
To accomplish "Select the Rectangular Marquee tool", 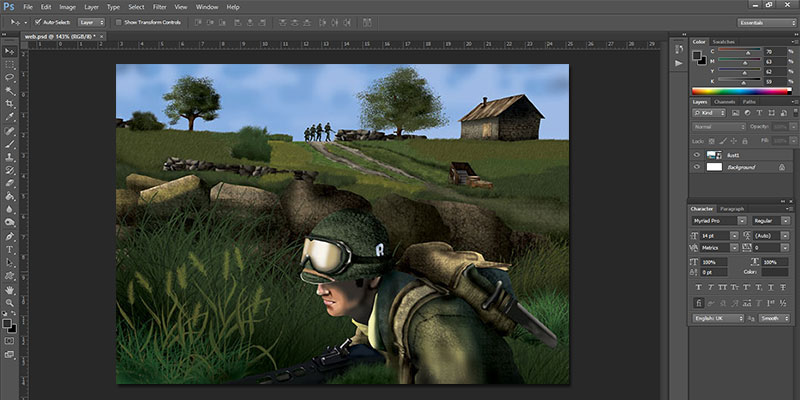I will 10,65.
